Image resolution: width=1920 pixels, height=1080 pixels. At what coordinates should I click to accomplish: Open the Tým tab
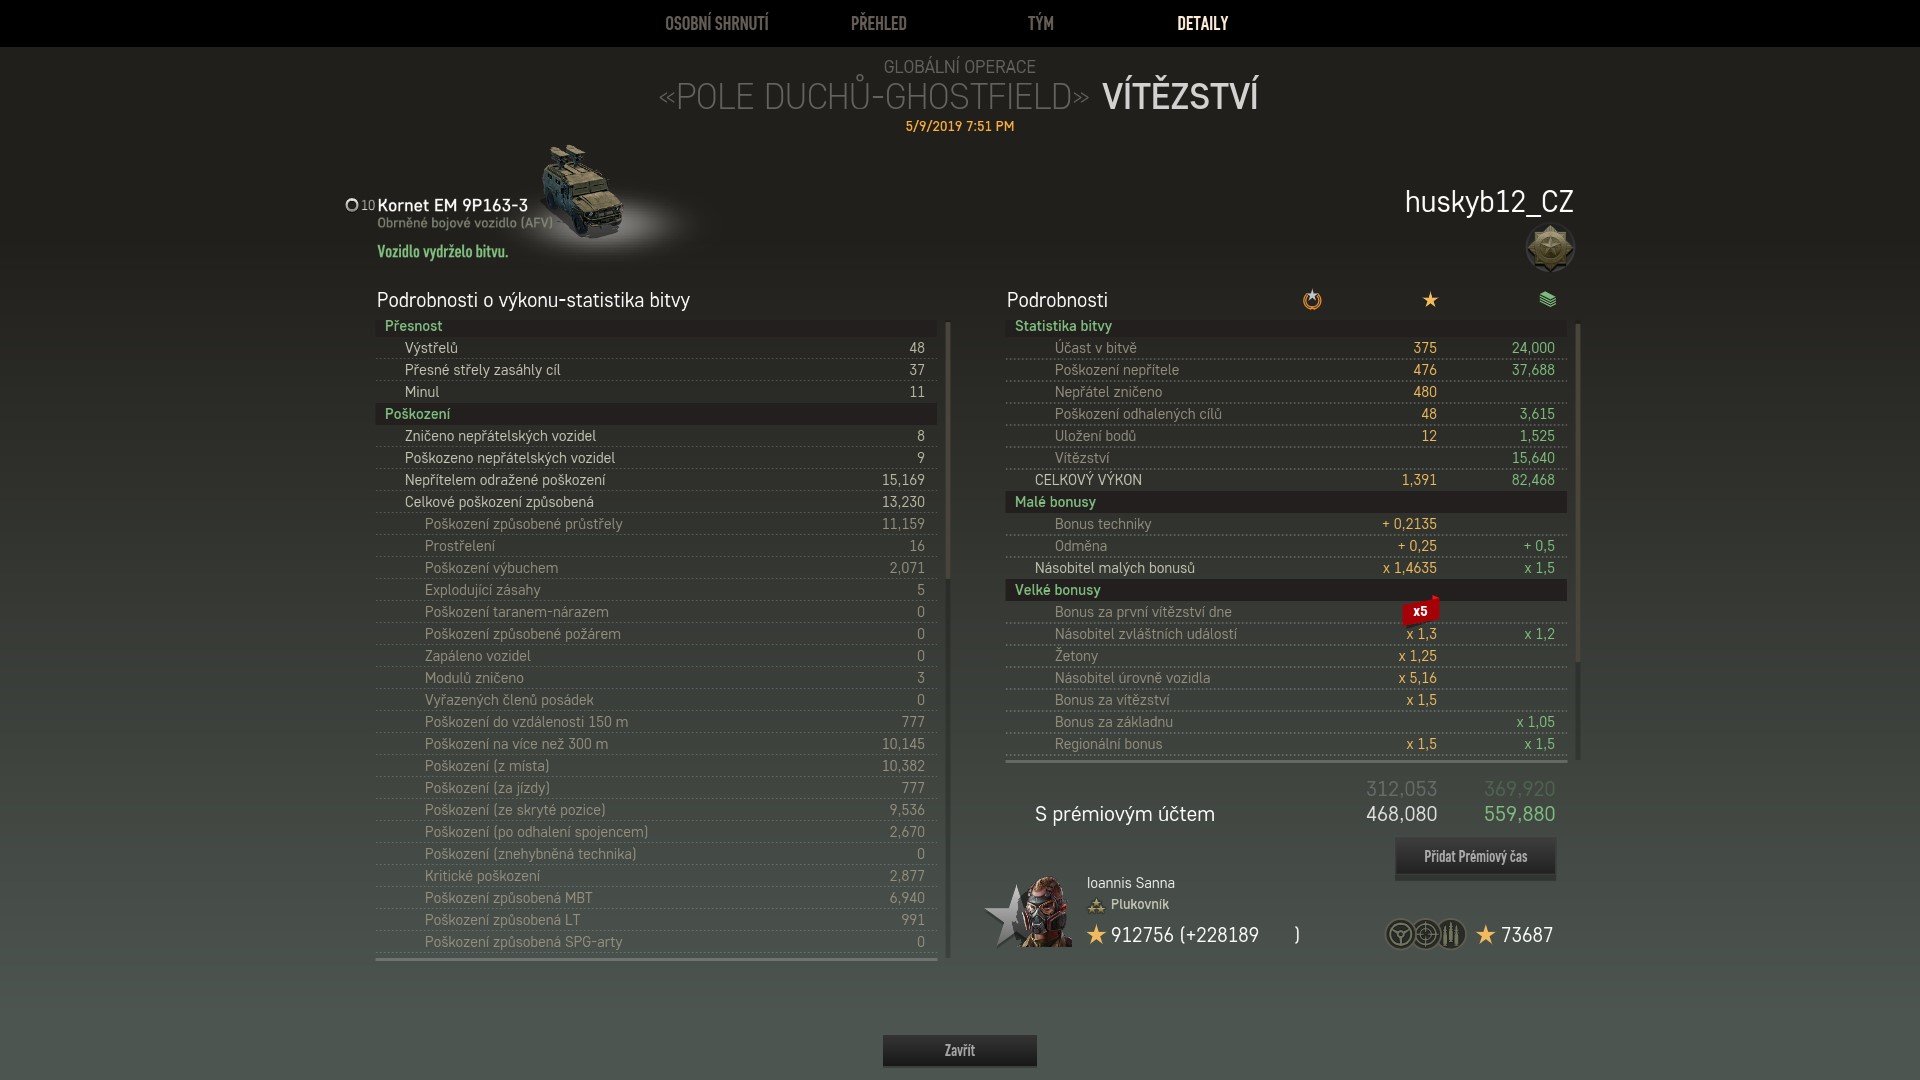pos(1040,23)
